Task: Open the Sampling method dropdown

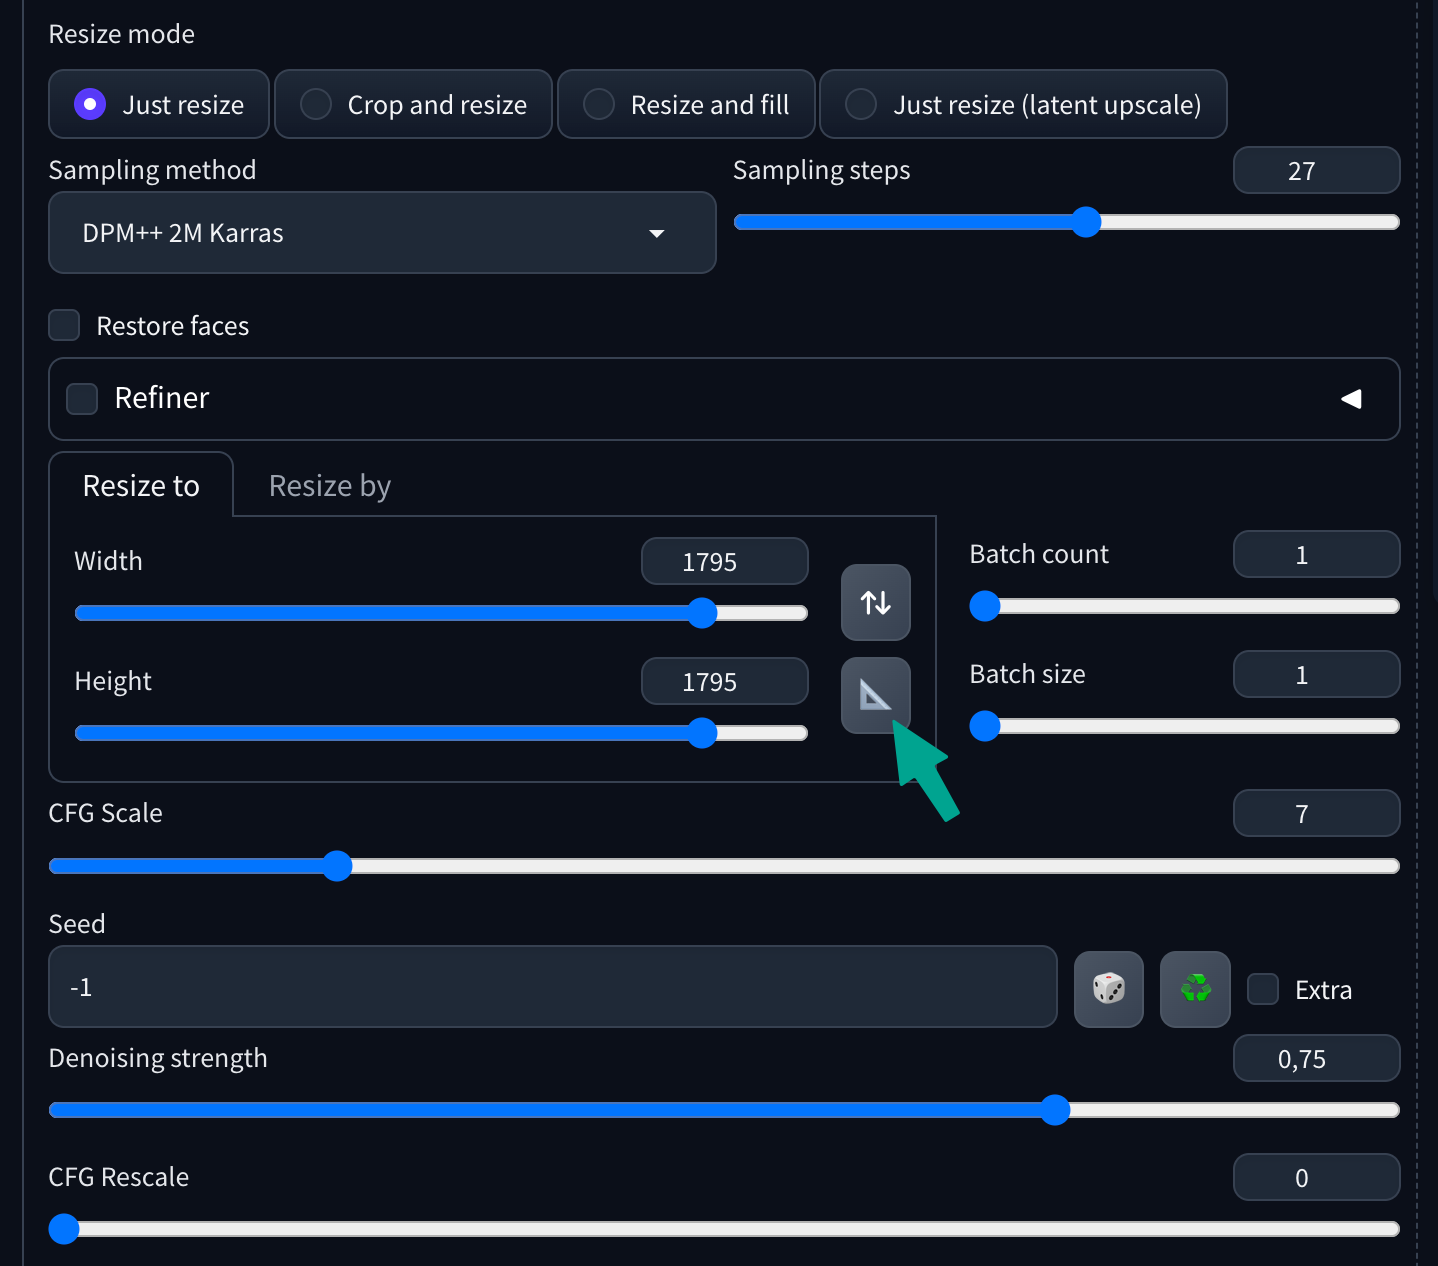Action: (382, 233)
